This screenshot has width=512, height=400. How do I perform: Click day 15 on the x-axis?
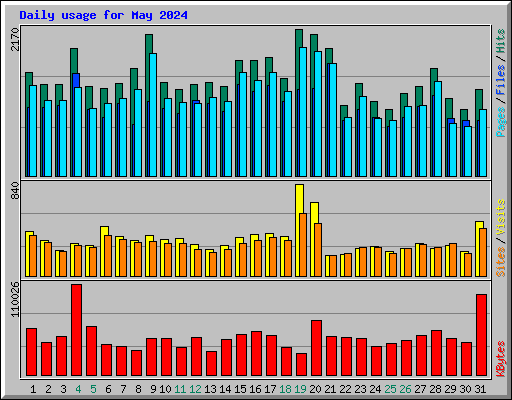click(x=240, y=389)
